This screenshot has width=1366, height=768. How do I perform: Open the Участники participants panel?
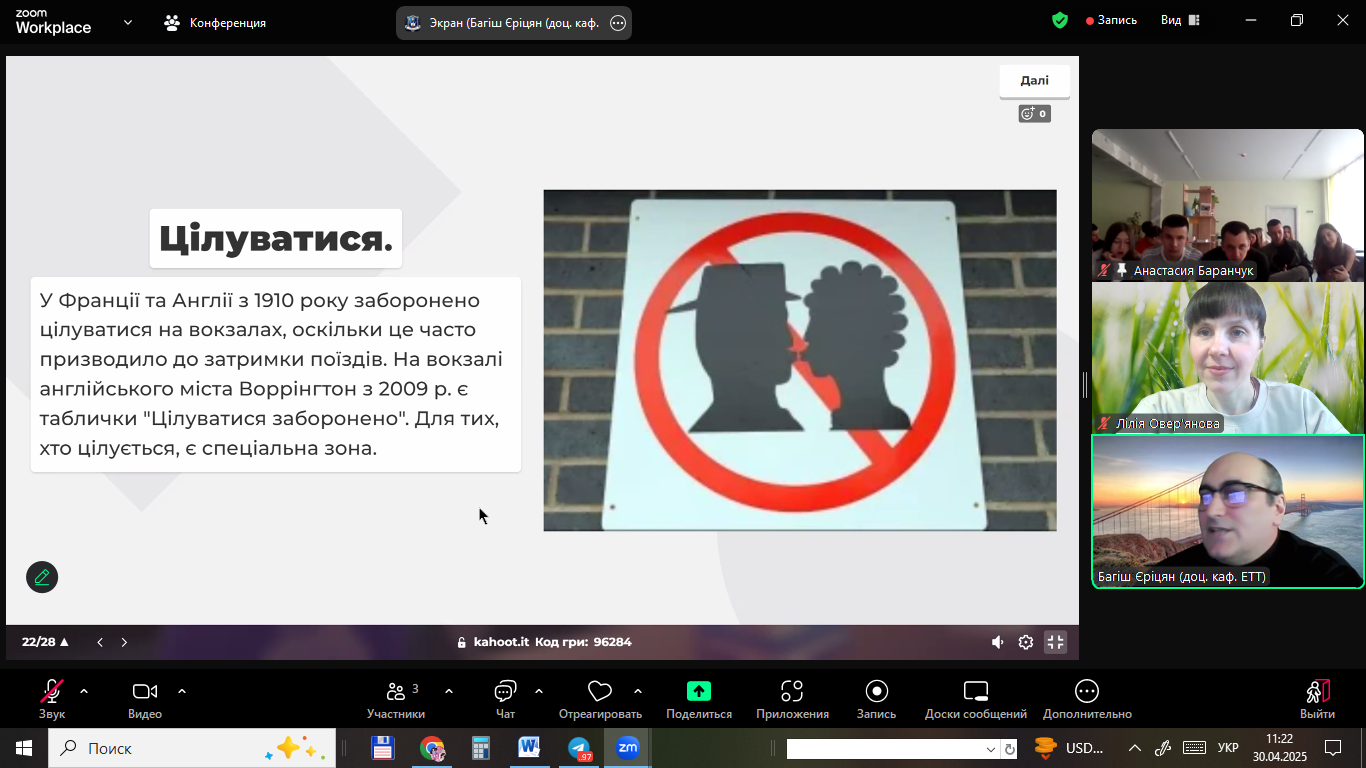pos(396,692)
